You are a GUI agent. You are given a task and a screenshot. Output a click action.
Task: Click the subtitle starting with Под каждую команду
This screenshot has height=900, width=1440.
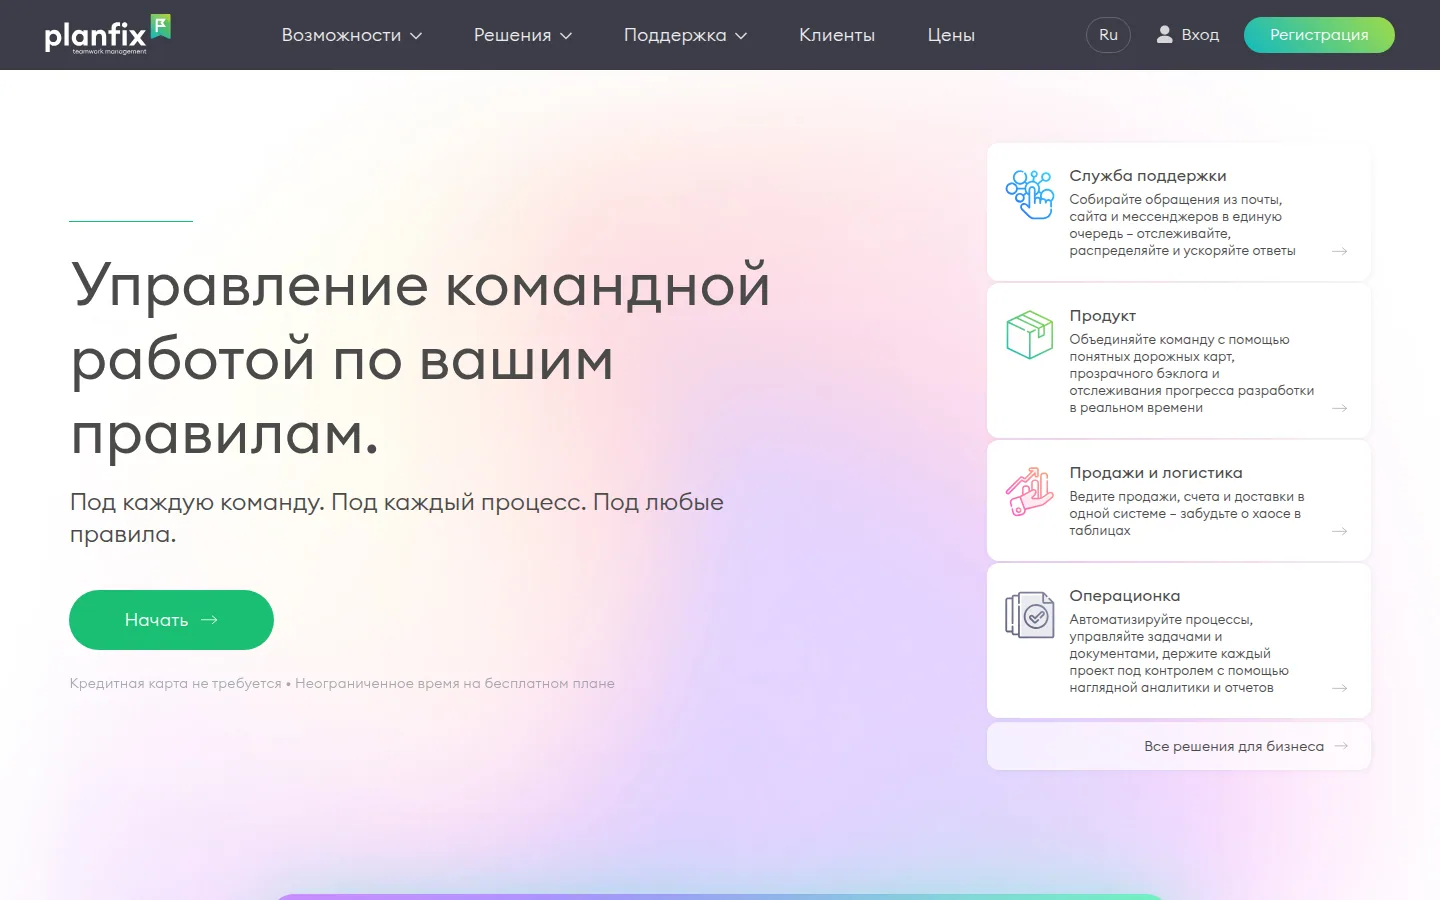397,518
